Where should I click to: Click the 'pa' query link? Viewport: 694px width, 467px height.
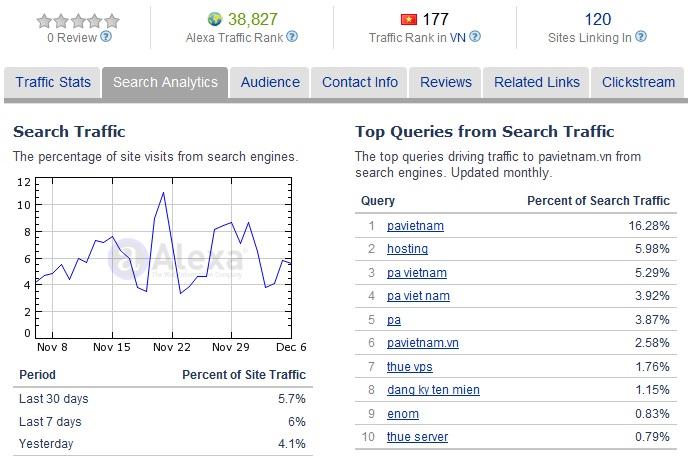394,320
